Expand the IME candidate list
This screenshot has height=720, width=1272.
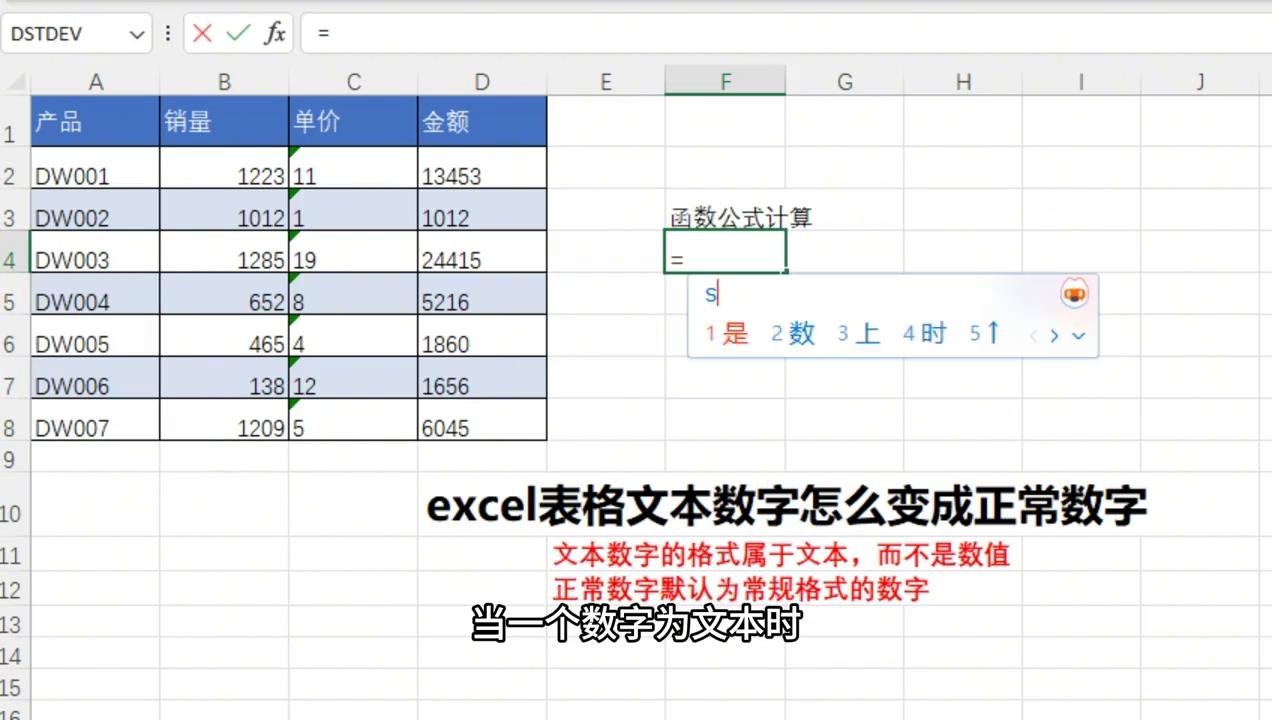pos(1078,335)
